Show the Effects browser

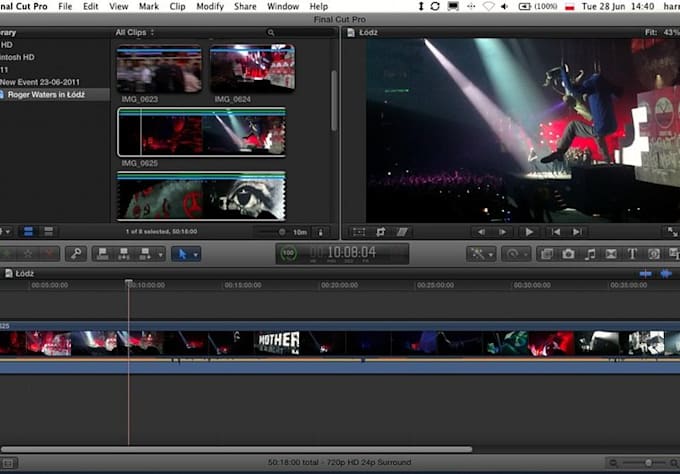click(547, 254)
